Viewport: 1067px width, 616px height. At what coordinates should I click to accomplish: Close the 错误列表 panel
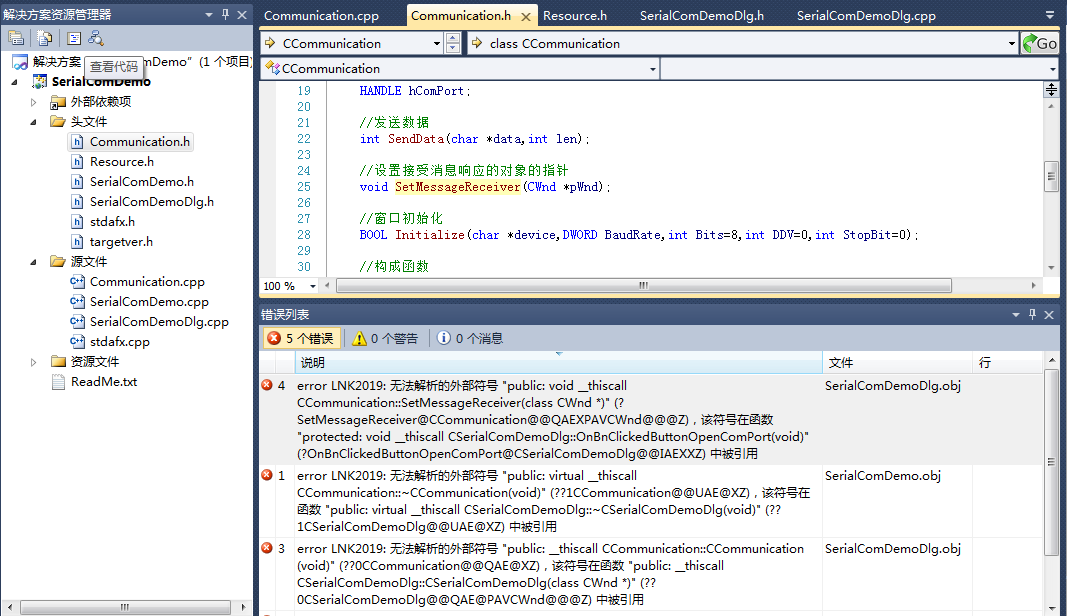[x=1049, y=314]
